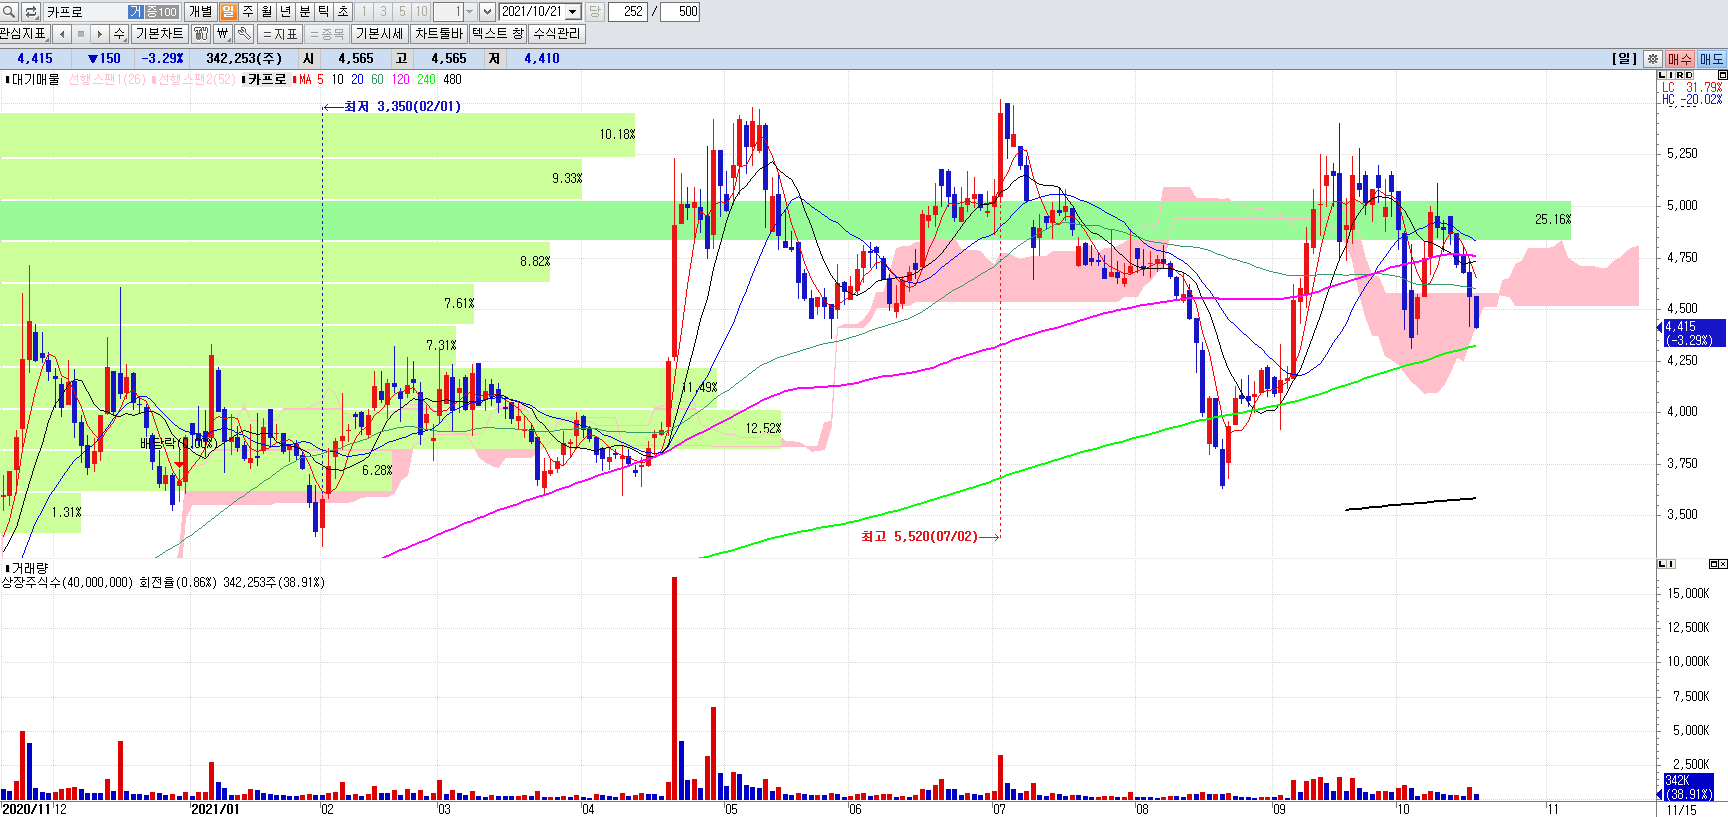Viewport: 1728px width, 817px height.
Task: Click the 수 icon after playback arrows
Action: click(x=119, y=34)
